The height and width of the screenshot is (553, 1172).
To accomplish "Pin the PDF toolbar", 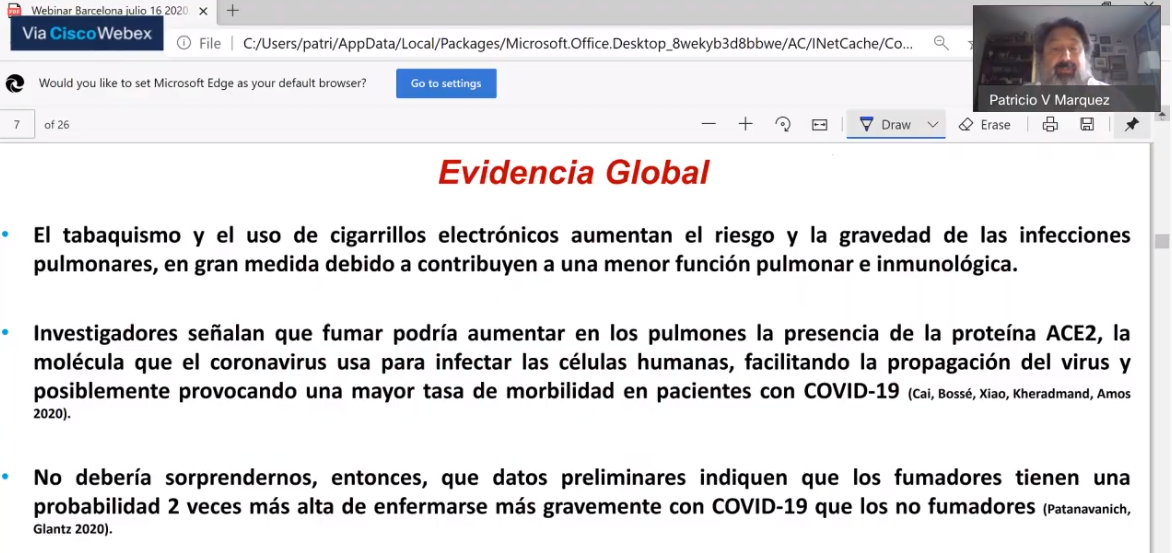I will tap(1132, 125).
